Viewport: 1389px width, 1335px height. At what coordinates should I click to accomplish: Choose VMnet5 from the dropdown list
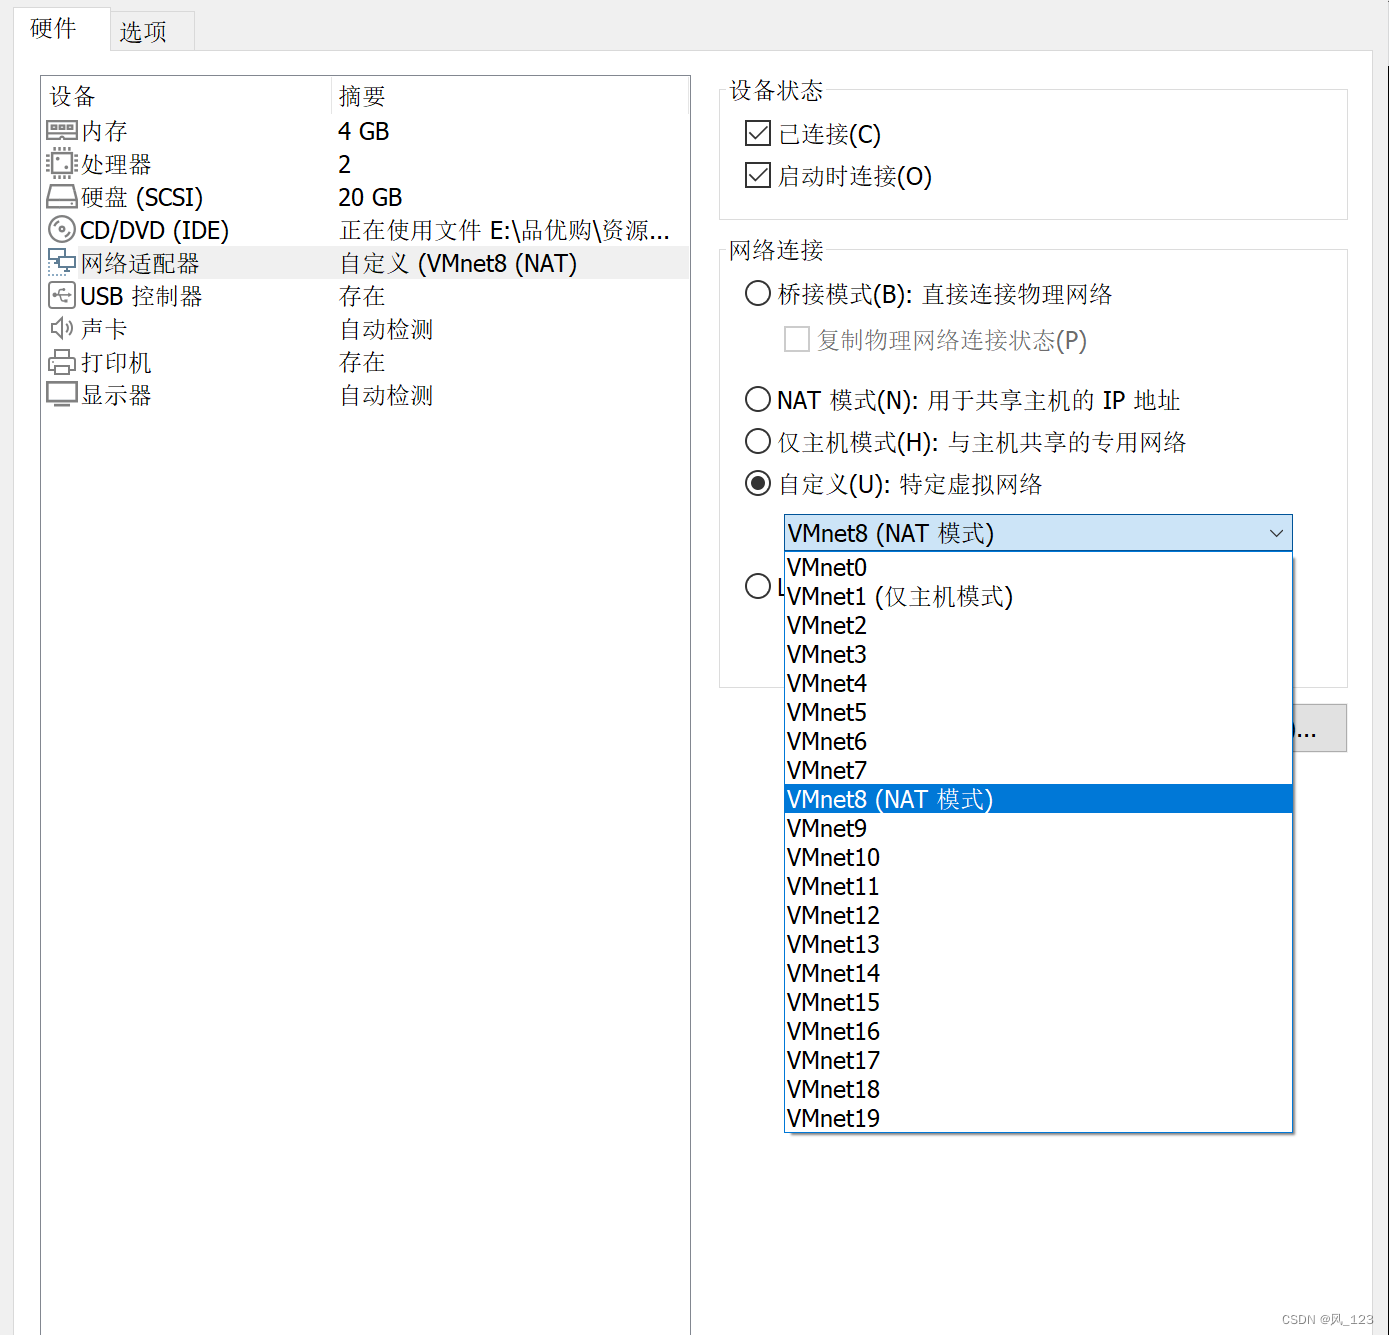point(1038,712)
